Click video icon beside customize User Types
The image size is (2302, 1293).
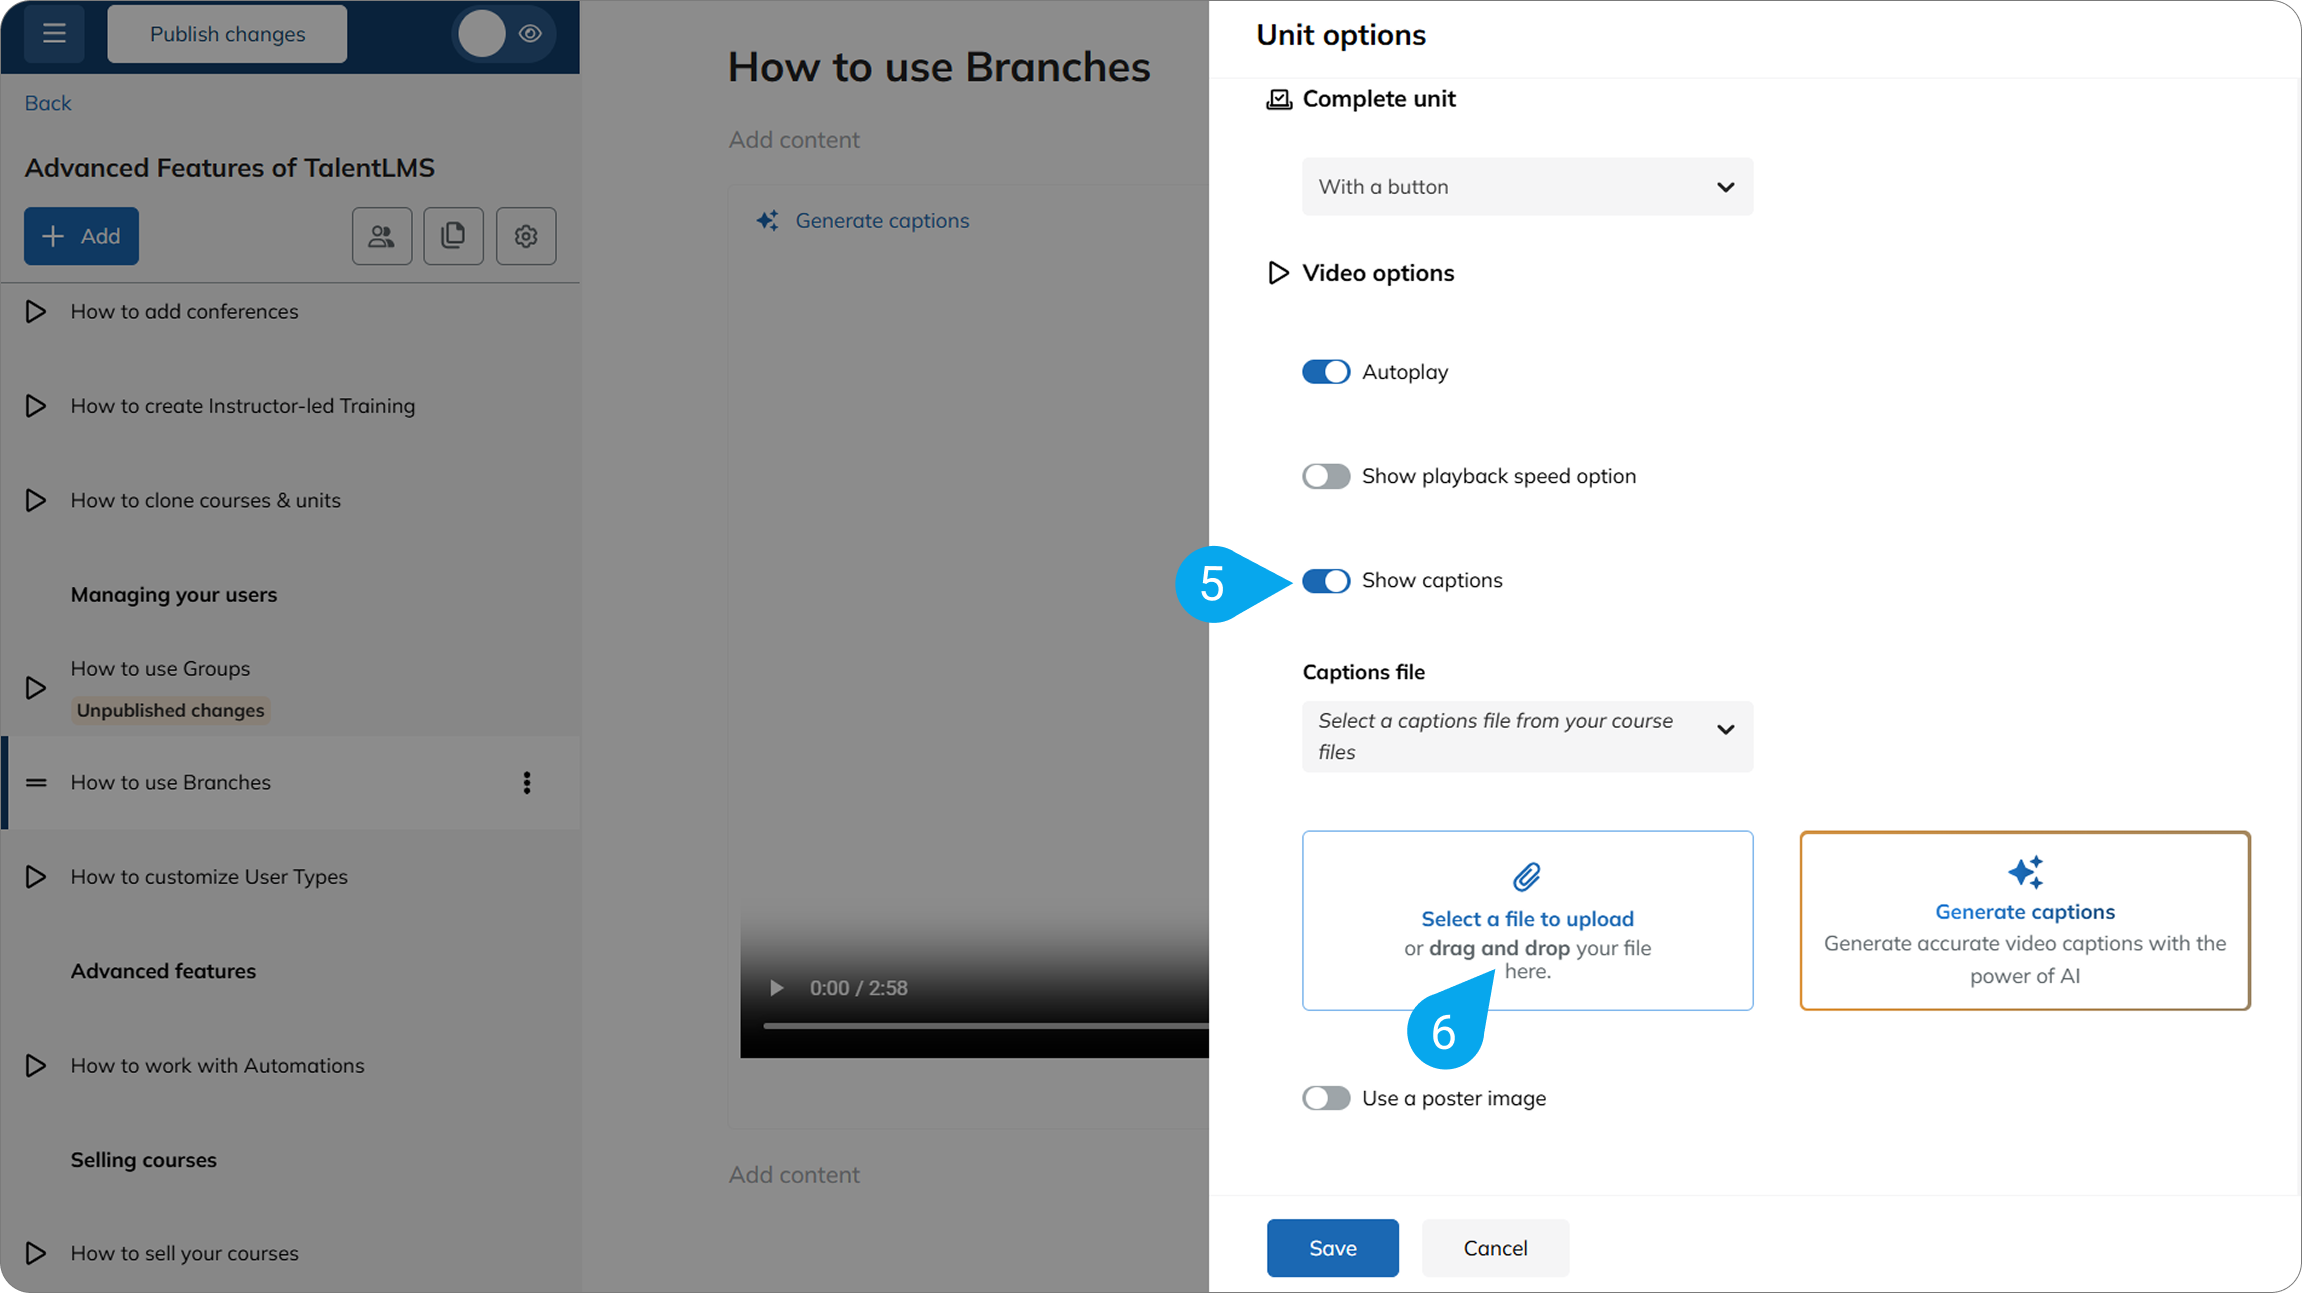[x=36, y=876]
